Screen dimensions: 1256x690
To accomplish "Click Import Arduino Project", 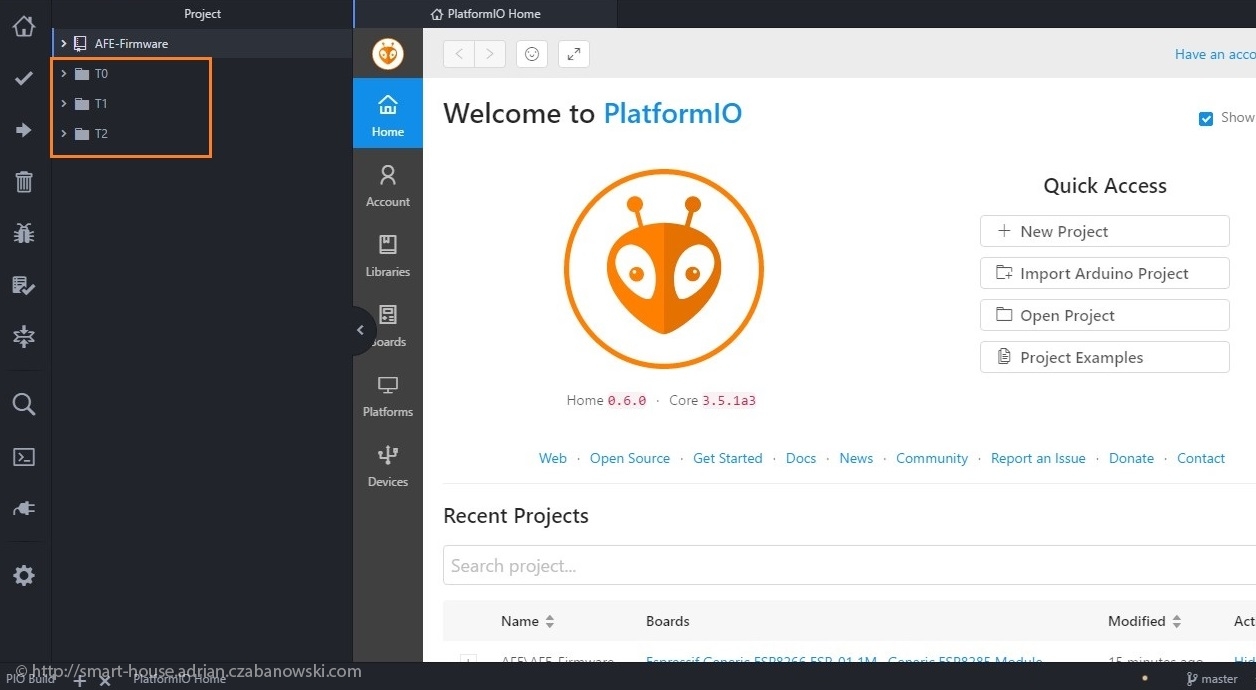I will (1105, 273).
